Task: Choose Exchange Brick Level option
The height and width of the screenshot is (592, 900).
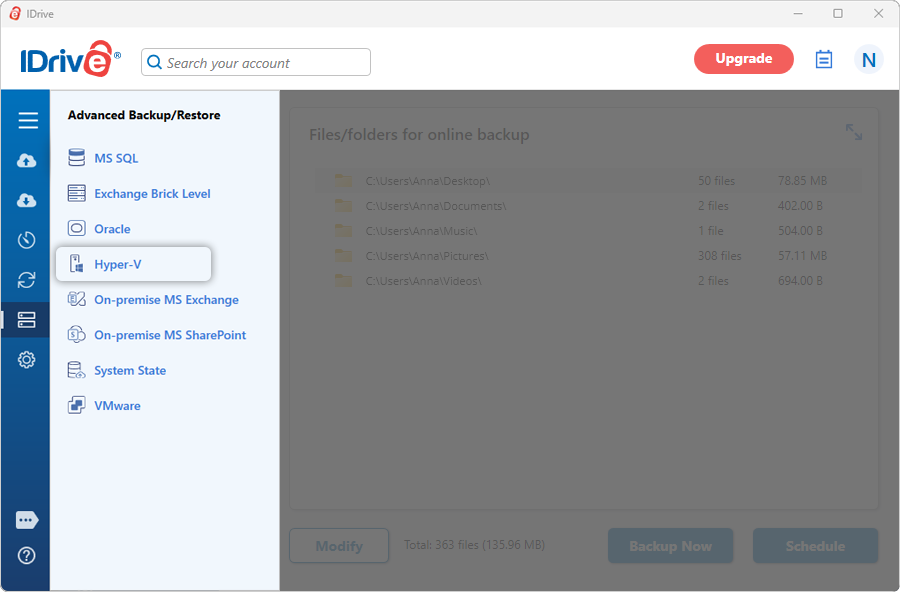Action: pyautogui.click(x=152, y=194)
